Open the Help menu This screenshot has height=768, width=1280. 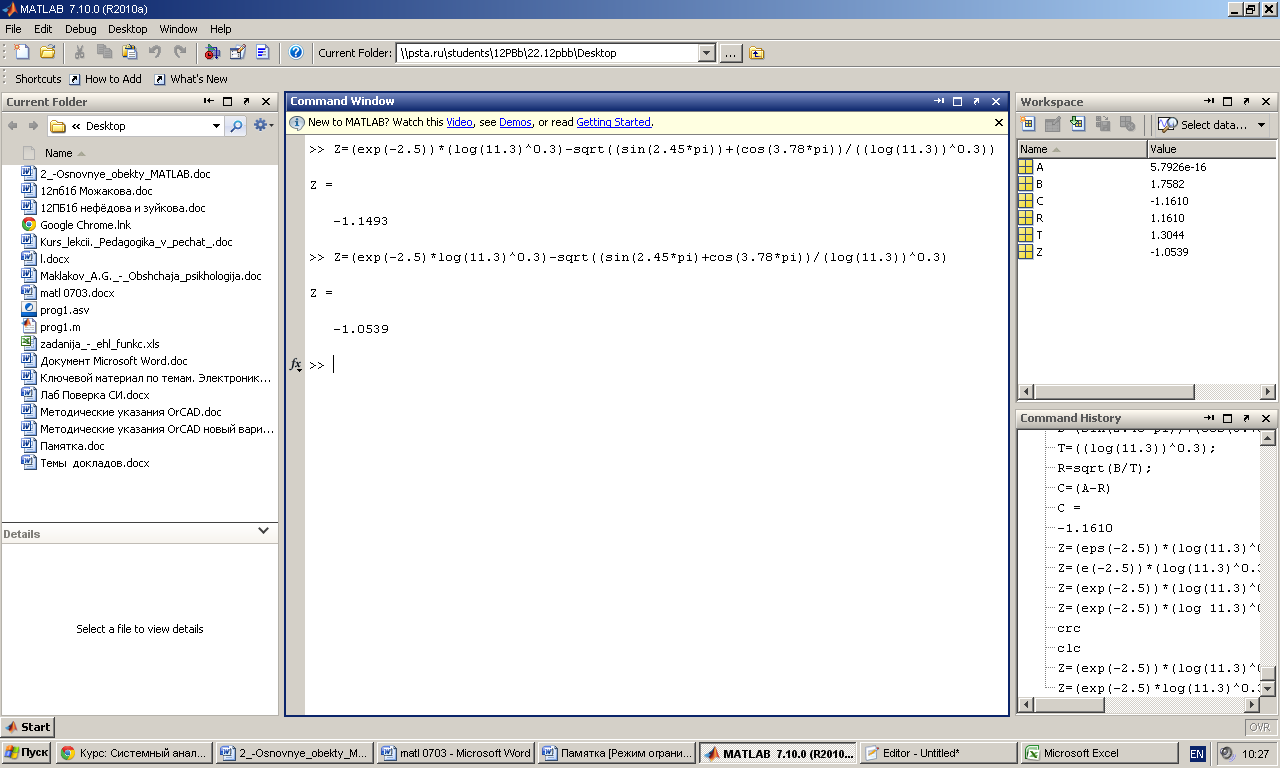coord(221,29)
